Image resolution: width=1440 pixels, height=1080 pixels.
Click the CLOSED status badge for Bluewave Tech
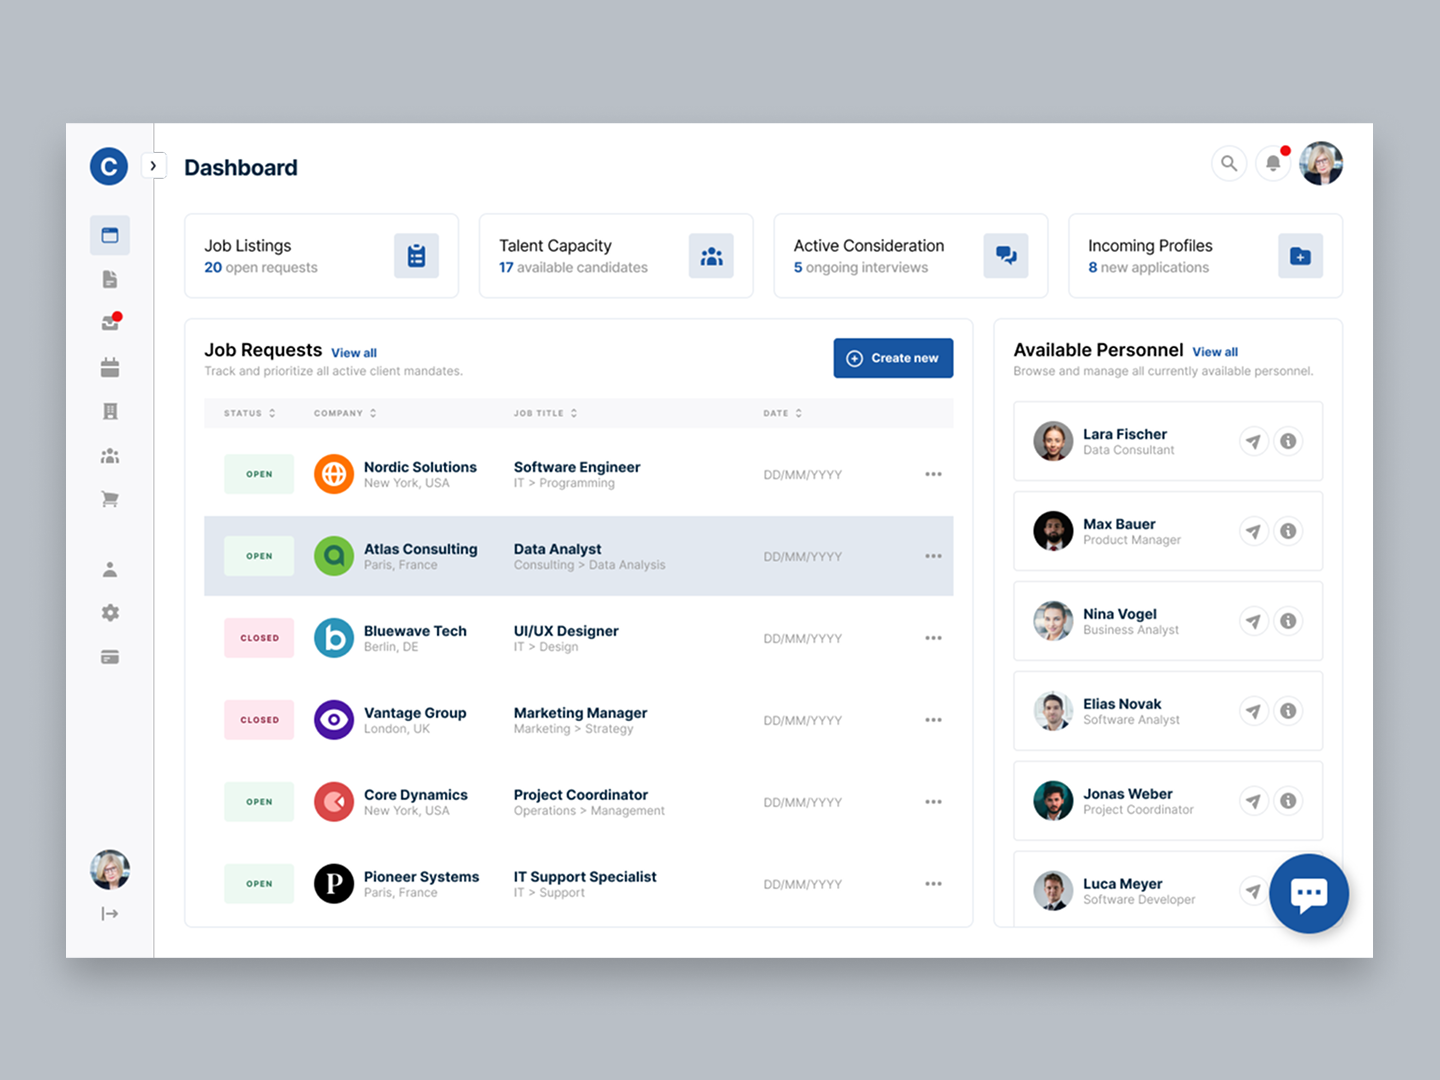pos(259,638)
